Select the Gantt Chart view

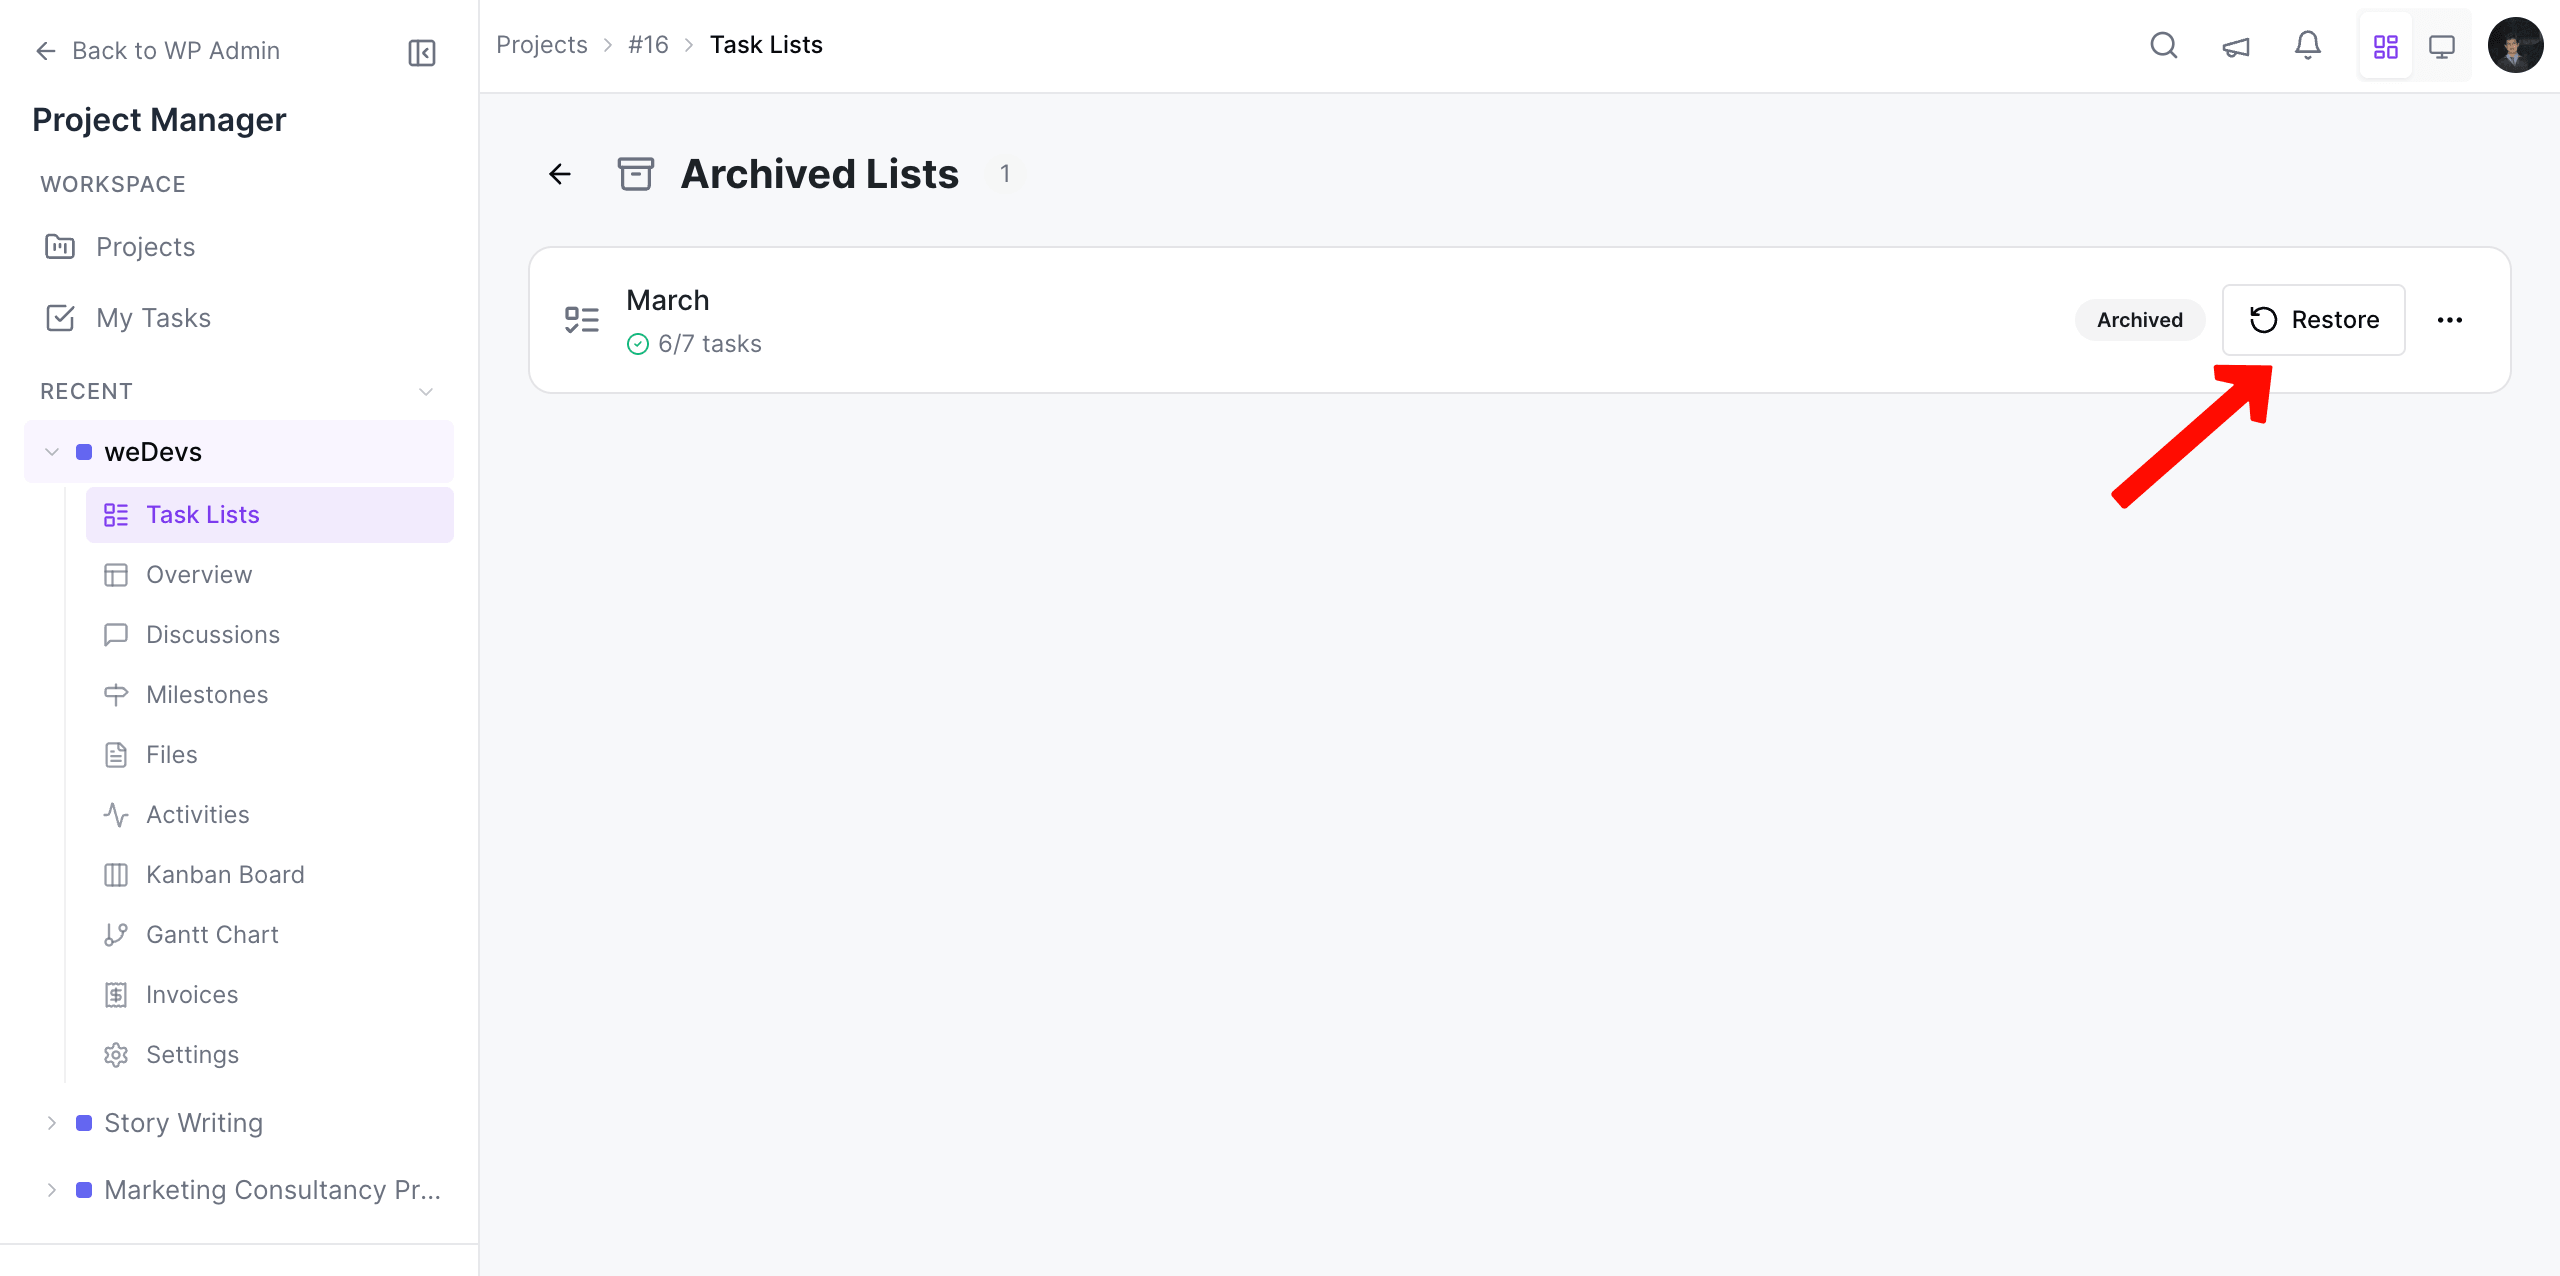212,934
